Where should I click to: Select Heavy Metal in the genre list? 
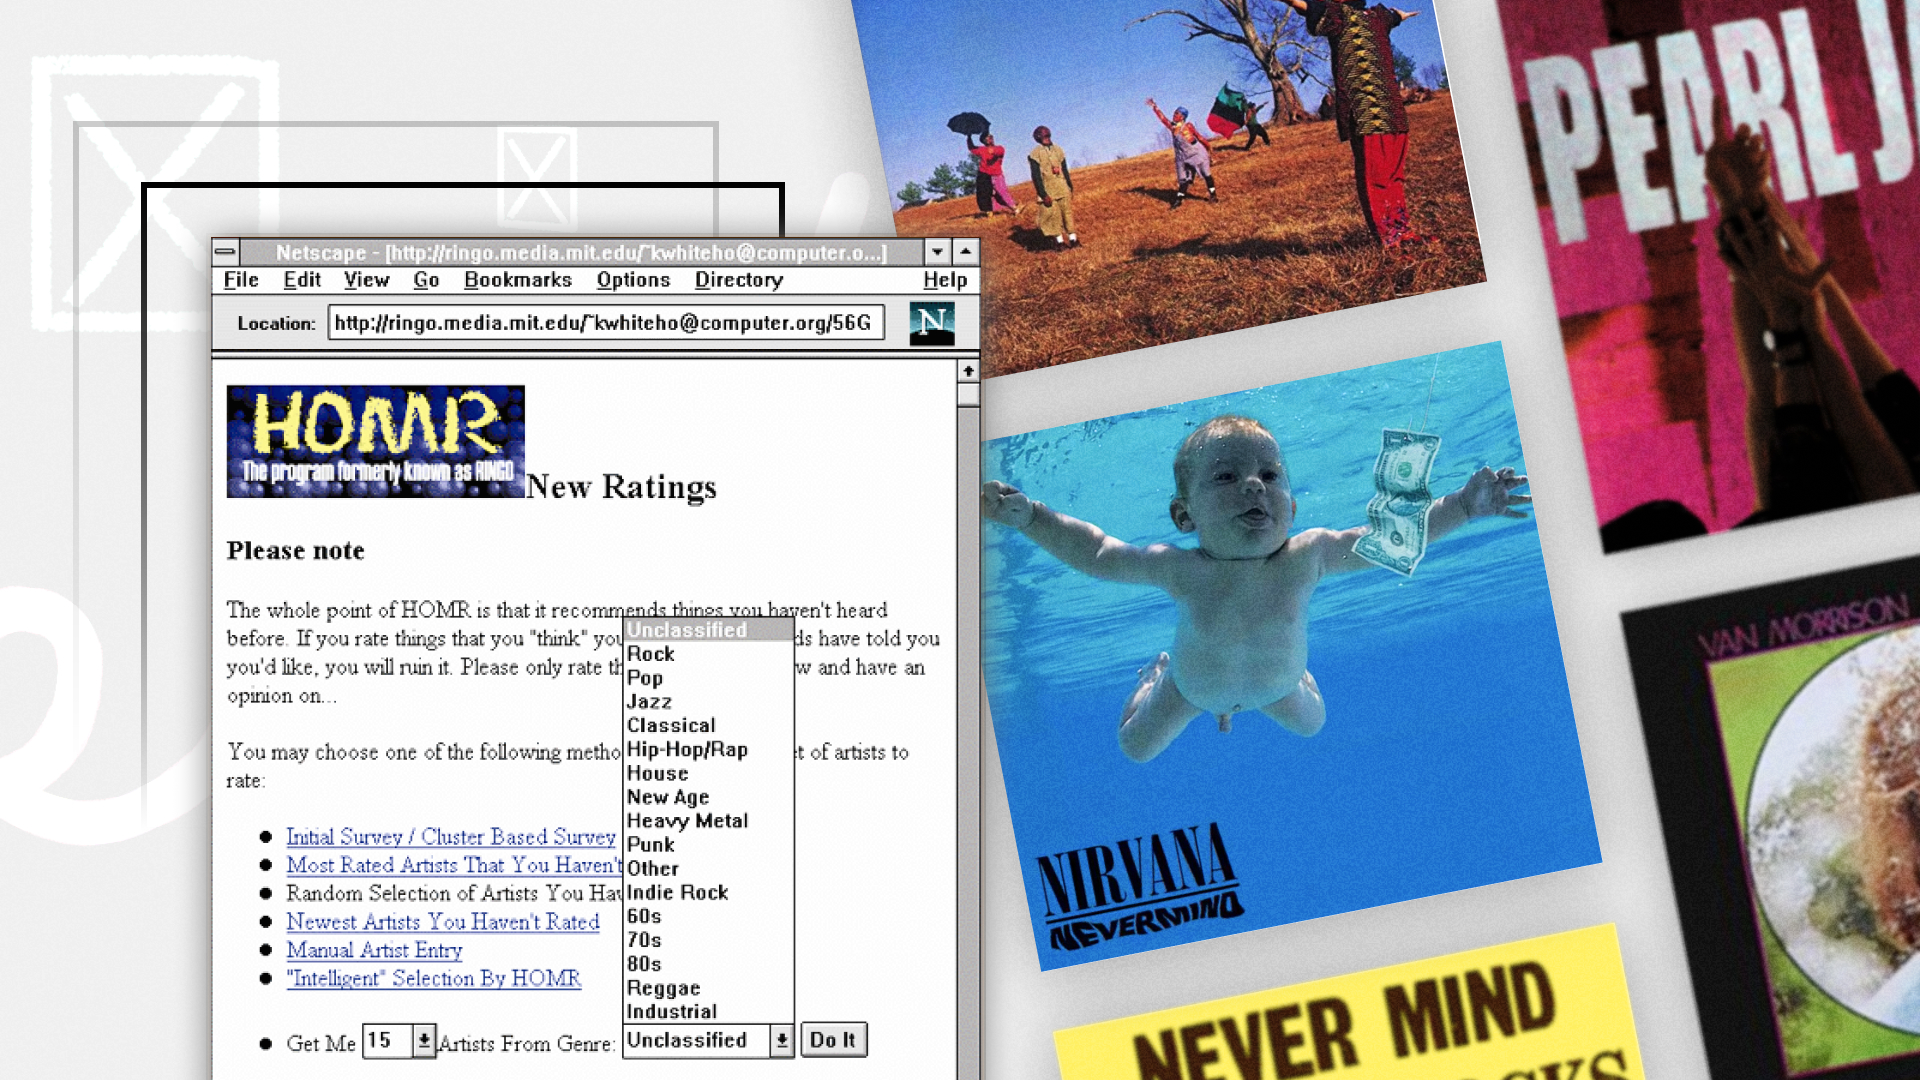[708, 821]
